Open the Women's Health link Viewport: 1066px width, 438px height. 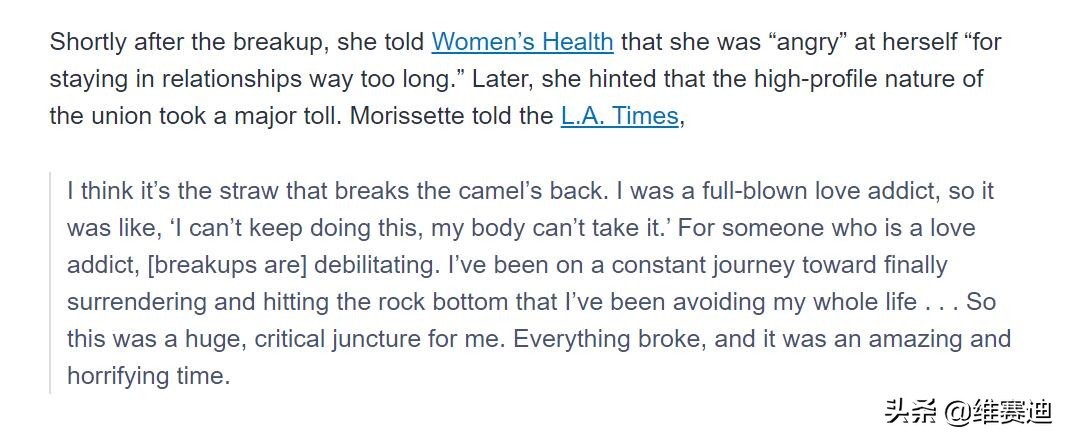click(x=522, y=42)
